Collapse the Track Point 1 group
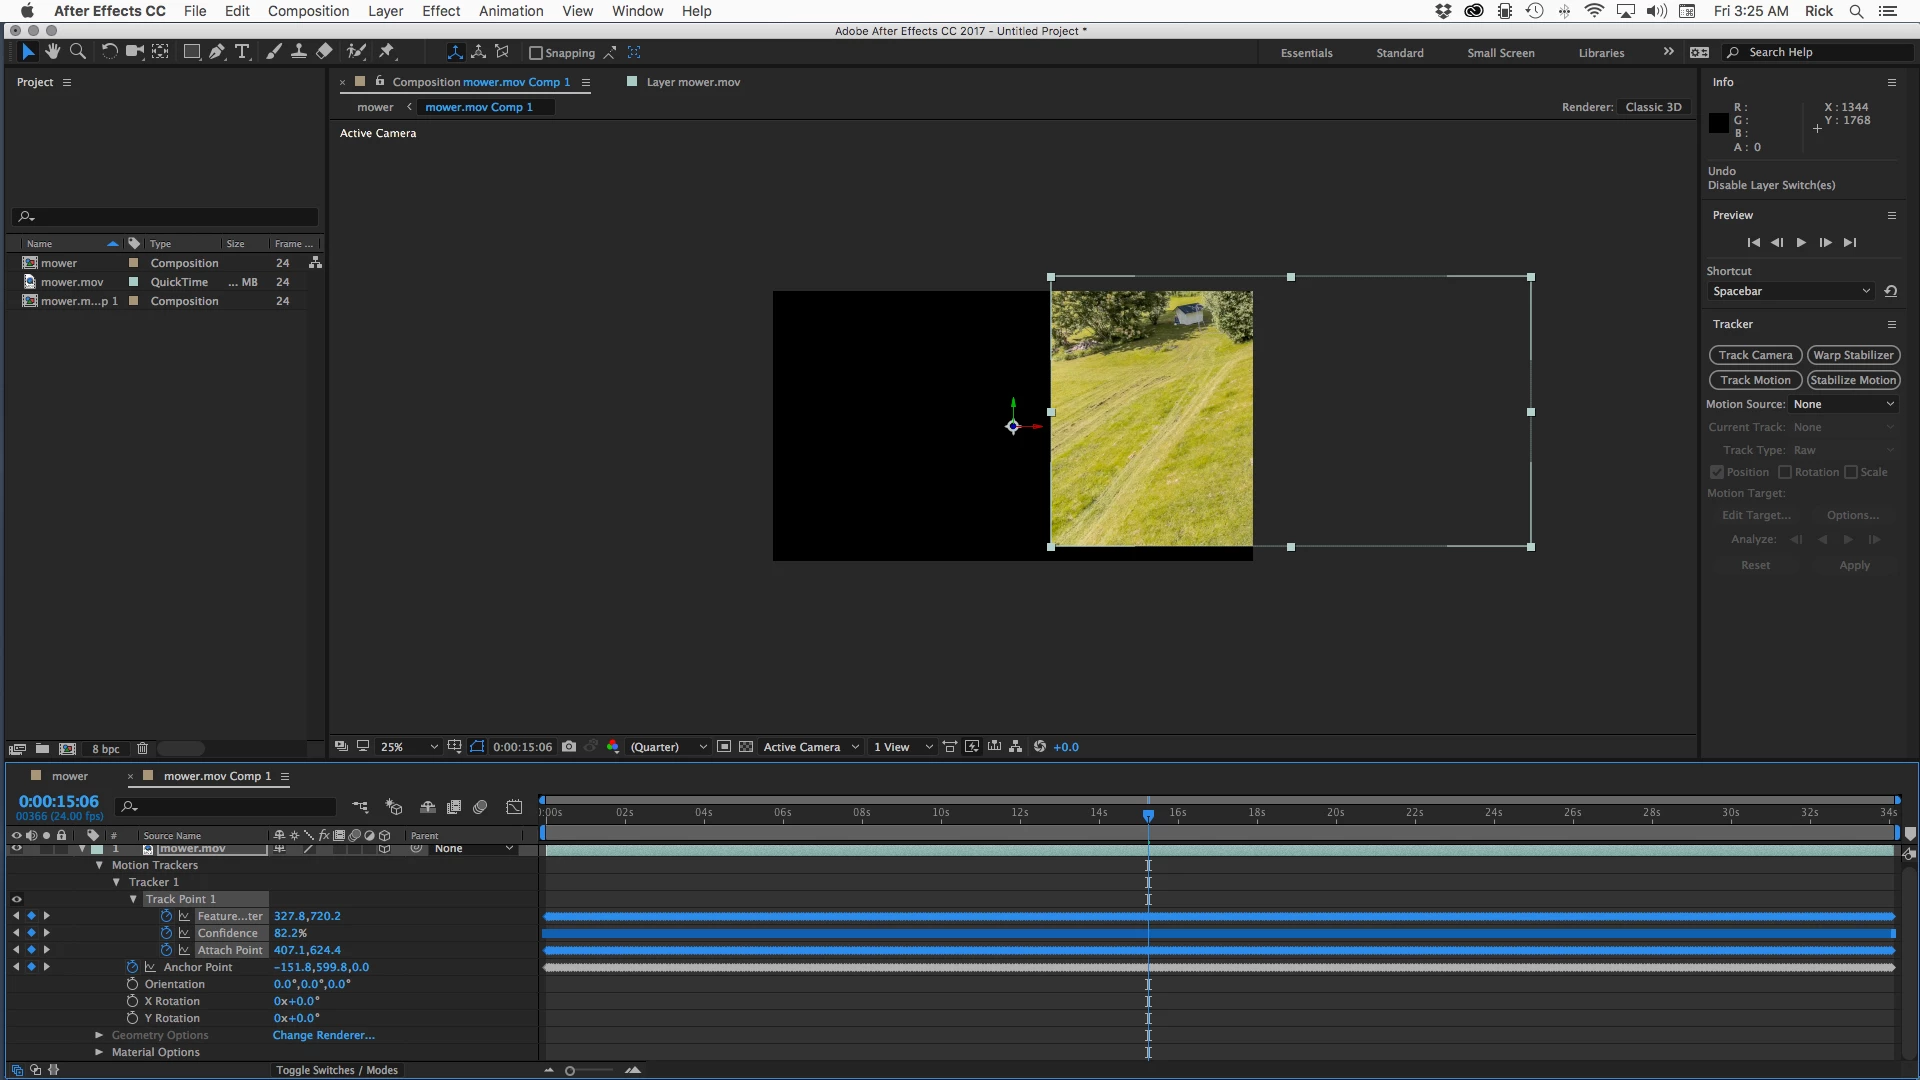 (x=133, y=899)
